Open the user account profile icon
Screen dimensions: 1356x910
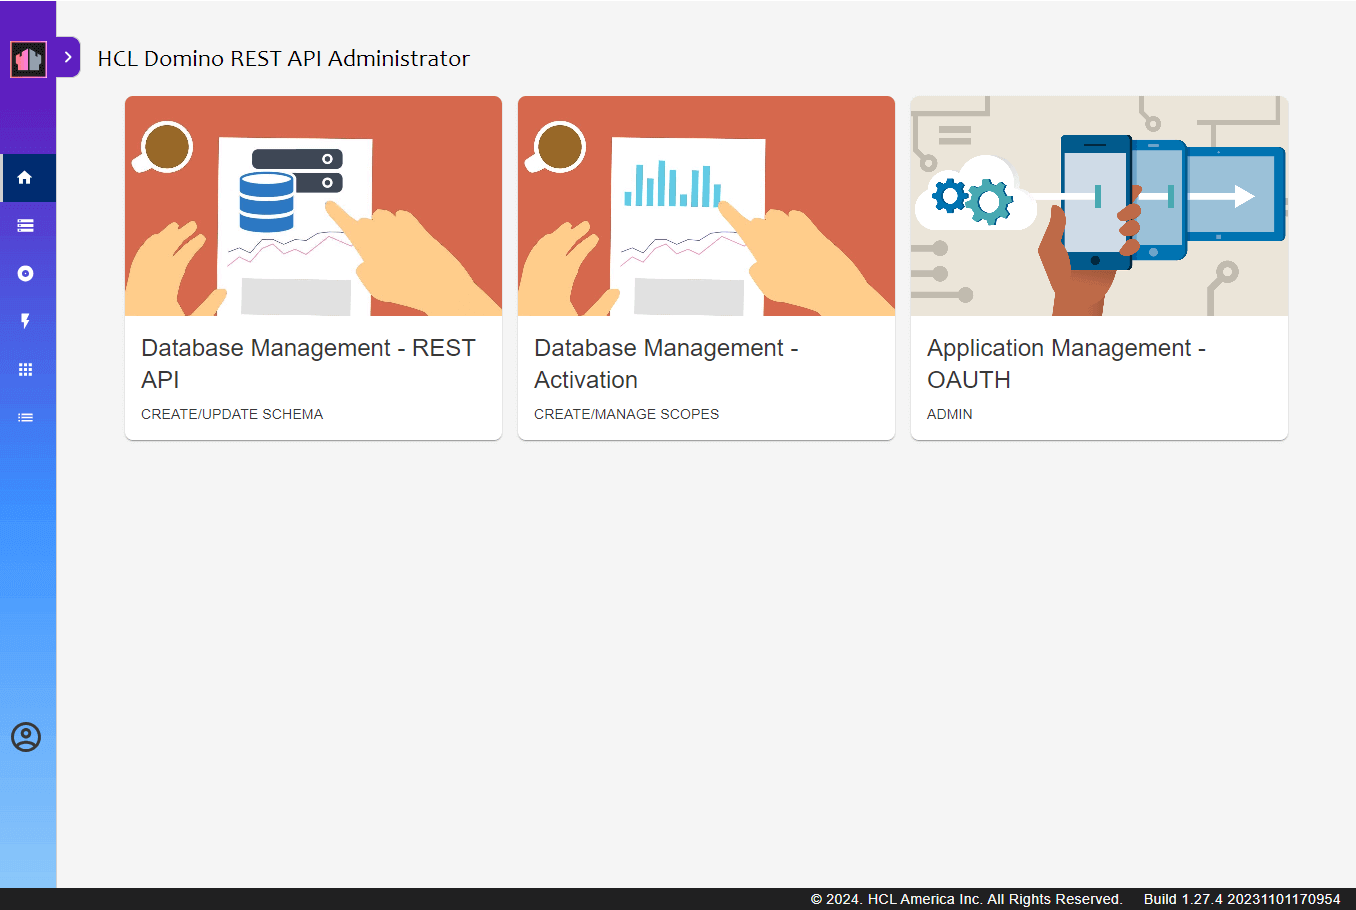tap(26, 737)
